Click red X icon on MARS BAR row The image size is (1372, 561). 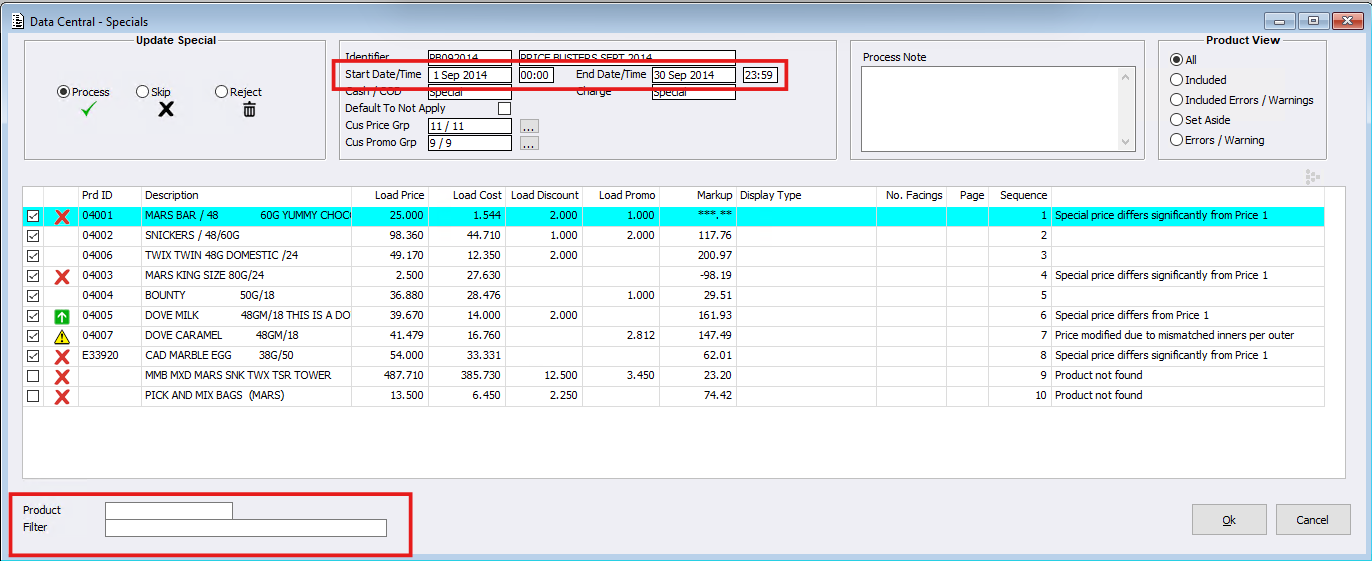[x=62, y=216]
